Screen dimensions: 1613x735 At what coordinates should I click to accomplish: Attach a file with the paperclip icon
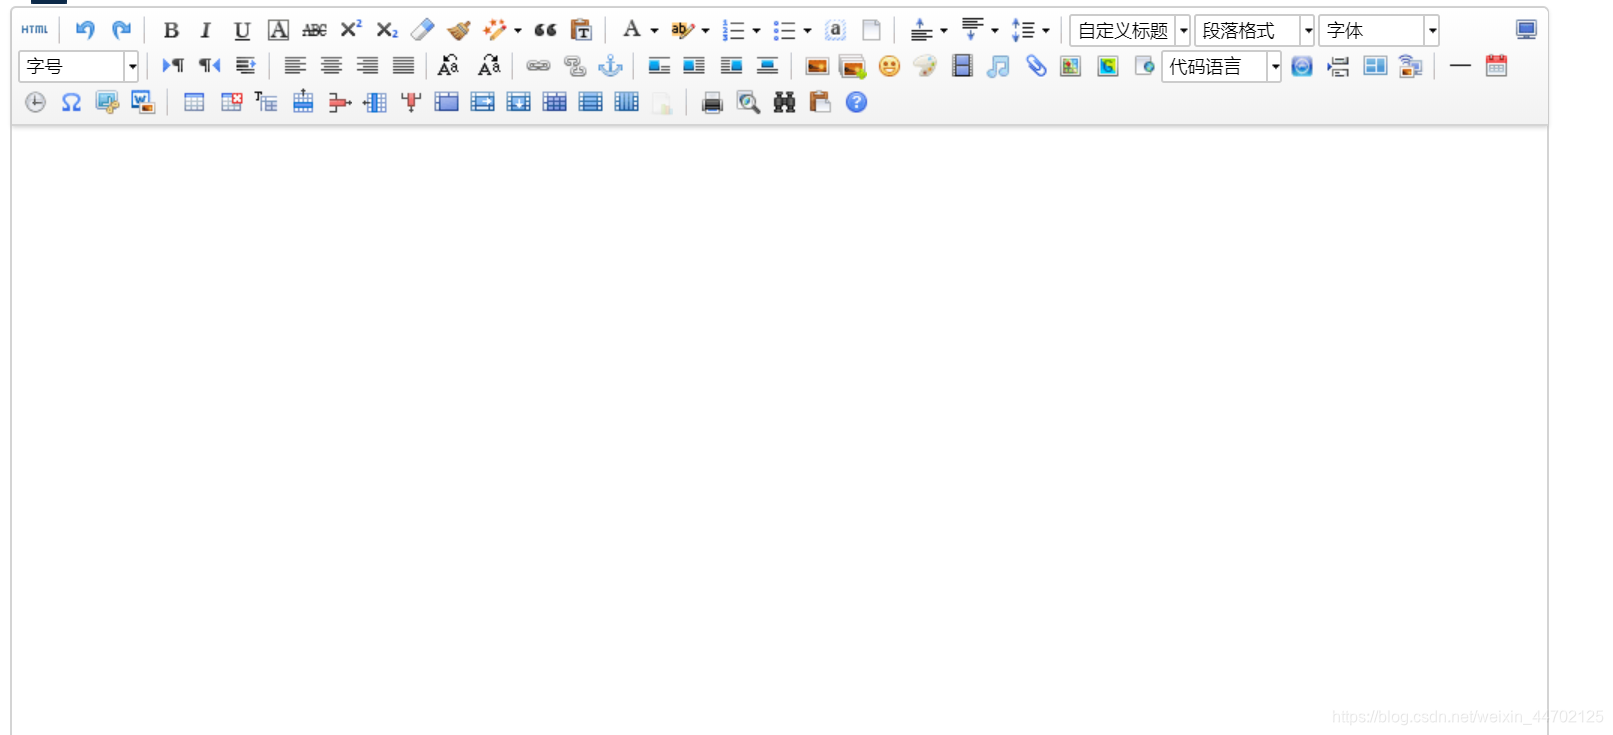tap(1035, 66)
